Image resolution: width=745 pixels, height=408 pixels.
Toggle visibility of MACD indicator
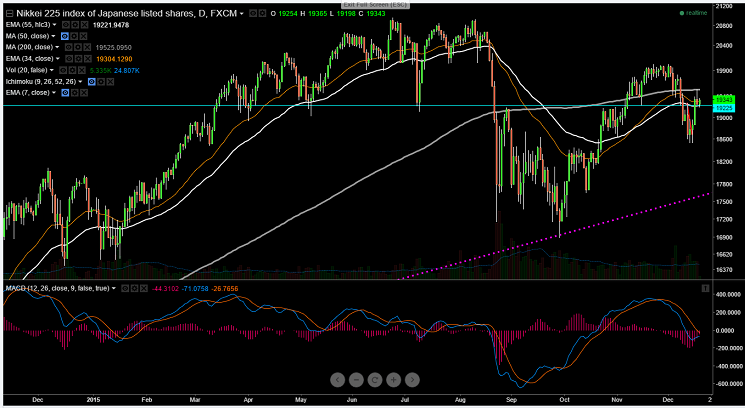[x=125, y=288]
